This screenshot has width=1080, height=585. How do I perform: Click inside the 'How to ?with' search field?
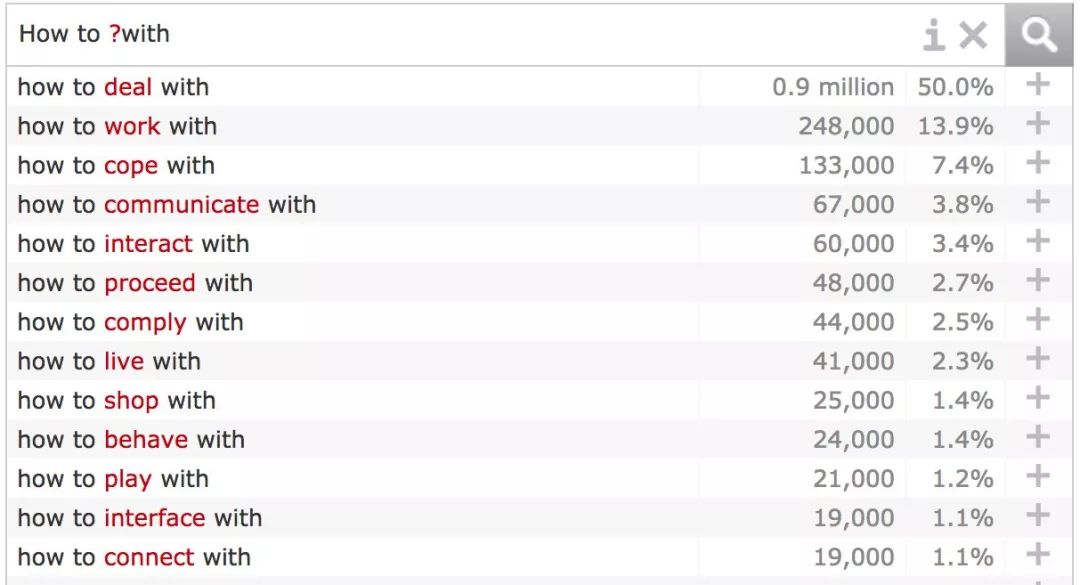pyautogui.click(x=461, y=34)
